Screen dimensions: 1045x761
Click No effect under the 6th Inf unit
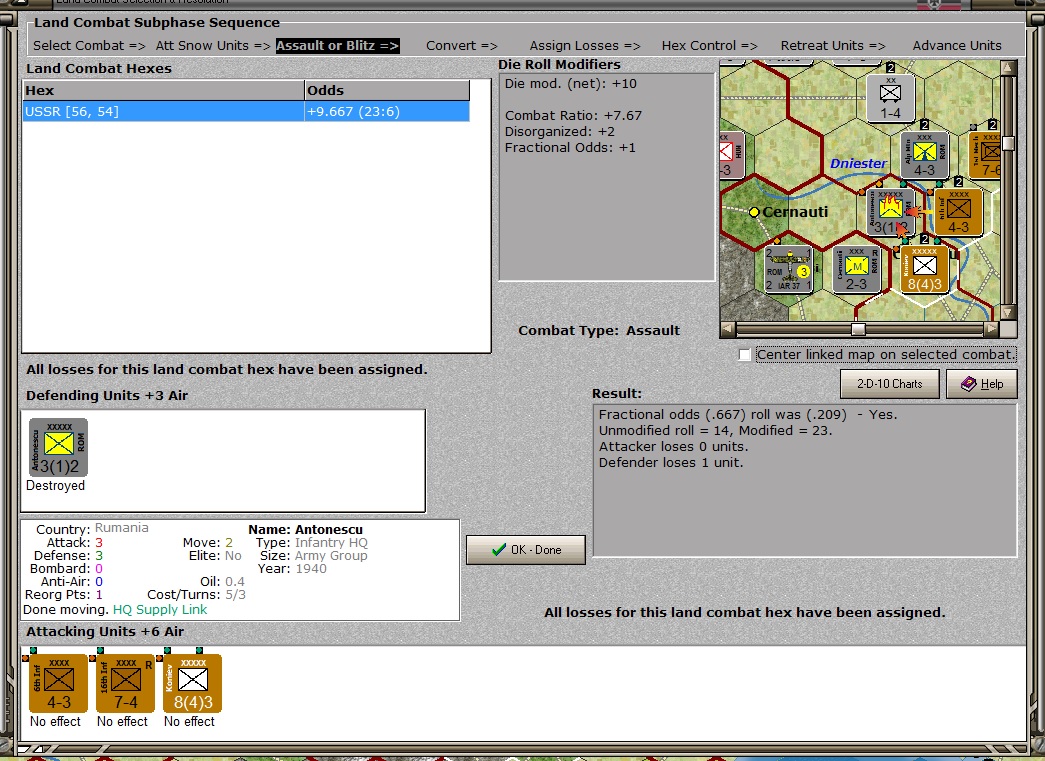click(55, 722)
